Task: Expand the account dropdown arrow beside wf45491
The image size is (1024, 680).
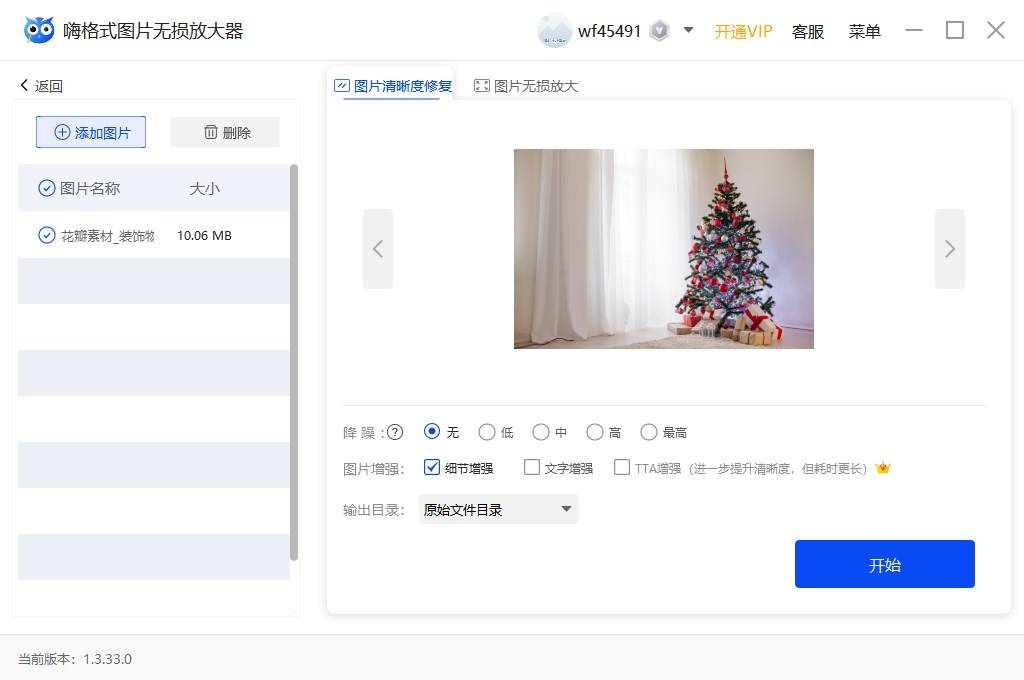Action: pos(688,30)
